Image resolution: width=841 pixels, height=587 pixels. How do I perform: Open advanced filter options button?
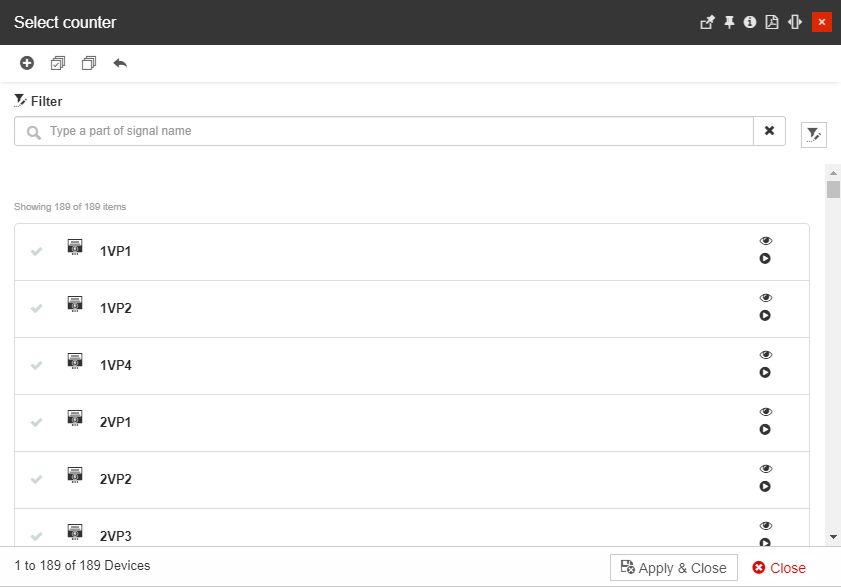click(x=814, y=134)
